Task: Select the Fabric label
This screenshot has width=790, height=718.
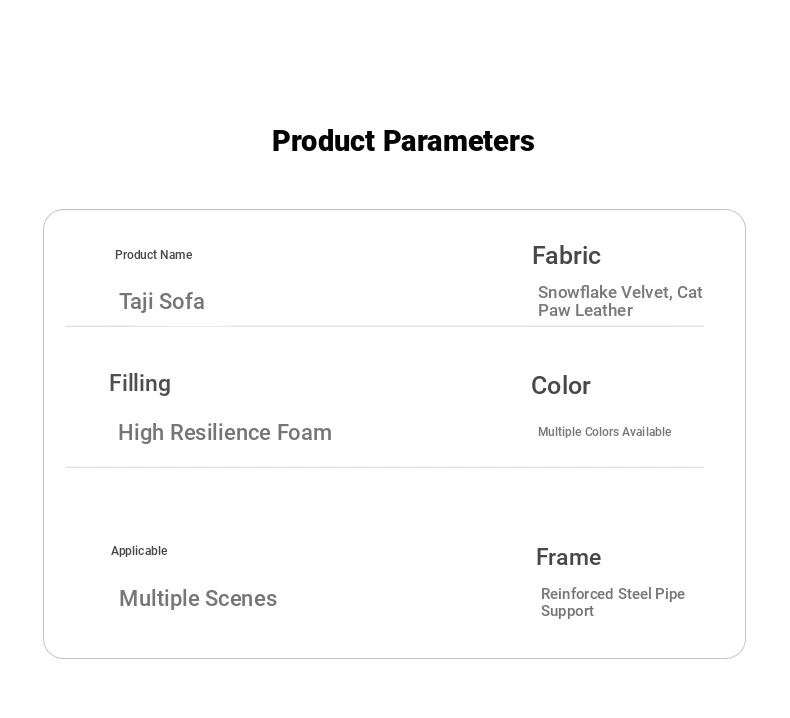Action: pyautogui.click(x=566, y=255)
